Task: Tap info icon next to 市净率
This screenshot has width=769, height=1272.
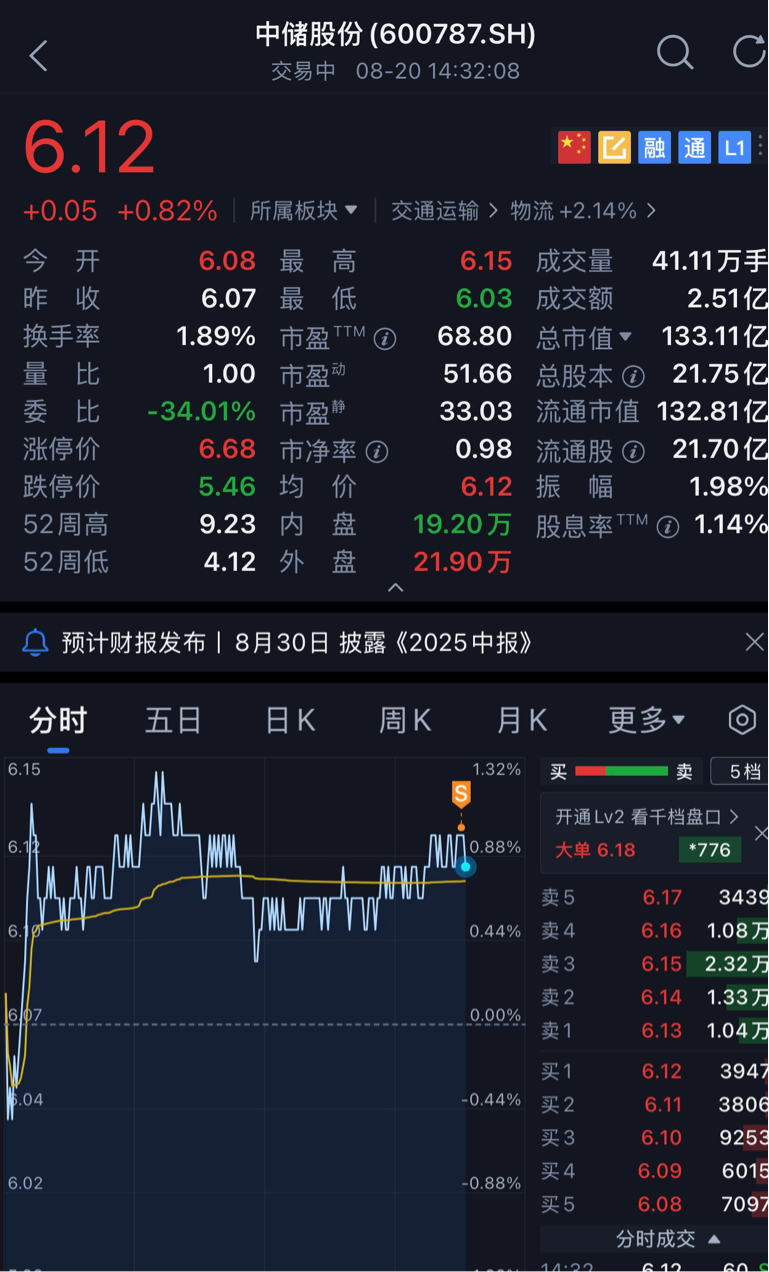Action: tap(376, 452)
